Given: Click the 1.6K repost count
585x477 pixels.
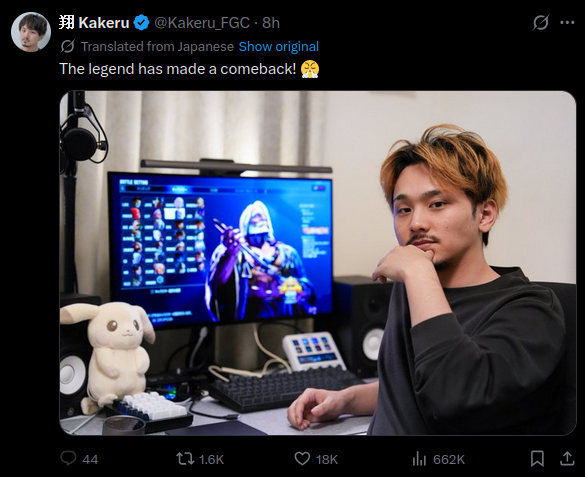Looking at the screenshot, I should [212, 459].
